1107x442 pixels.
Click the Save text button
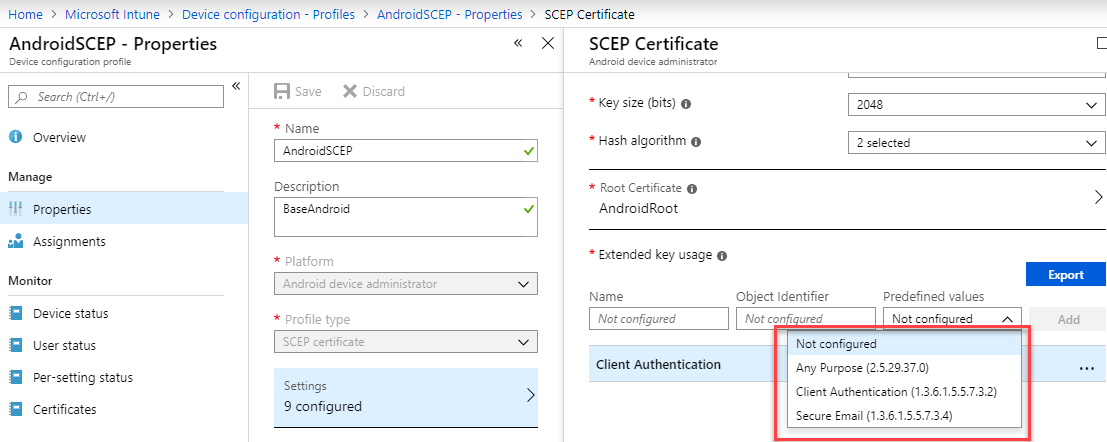tap(309, 91)
